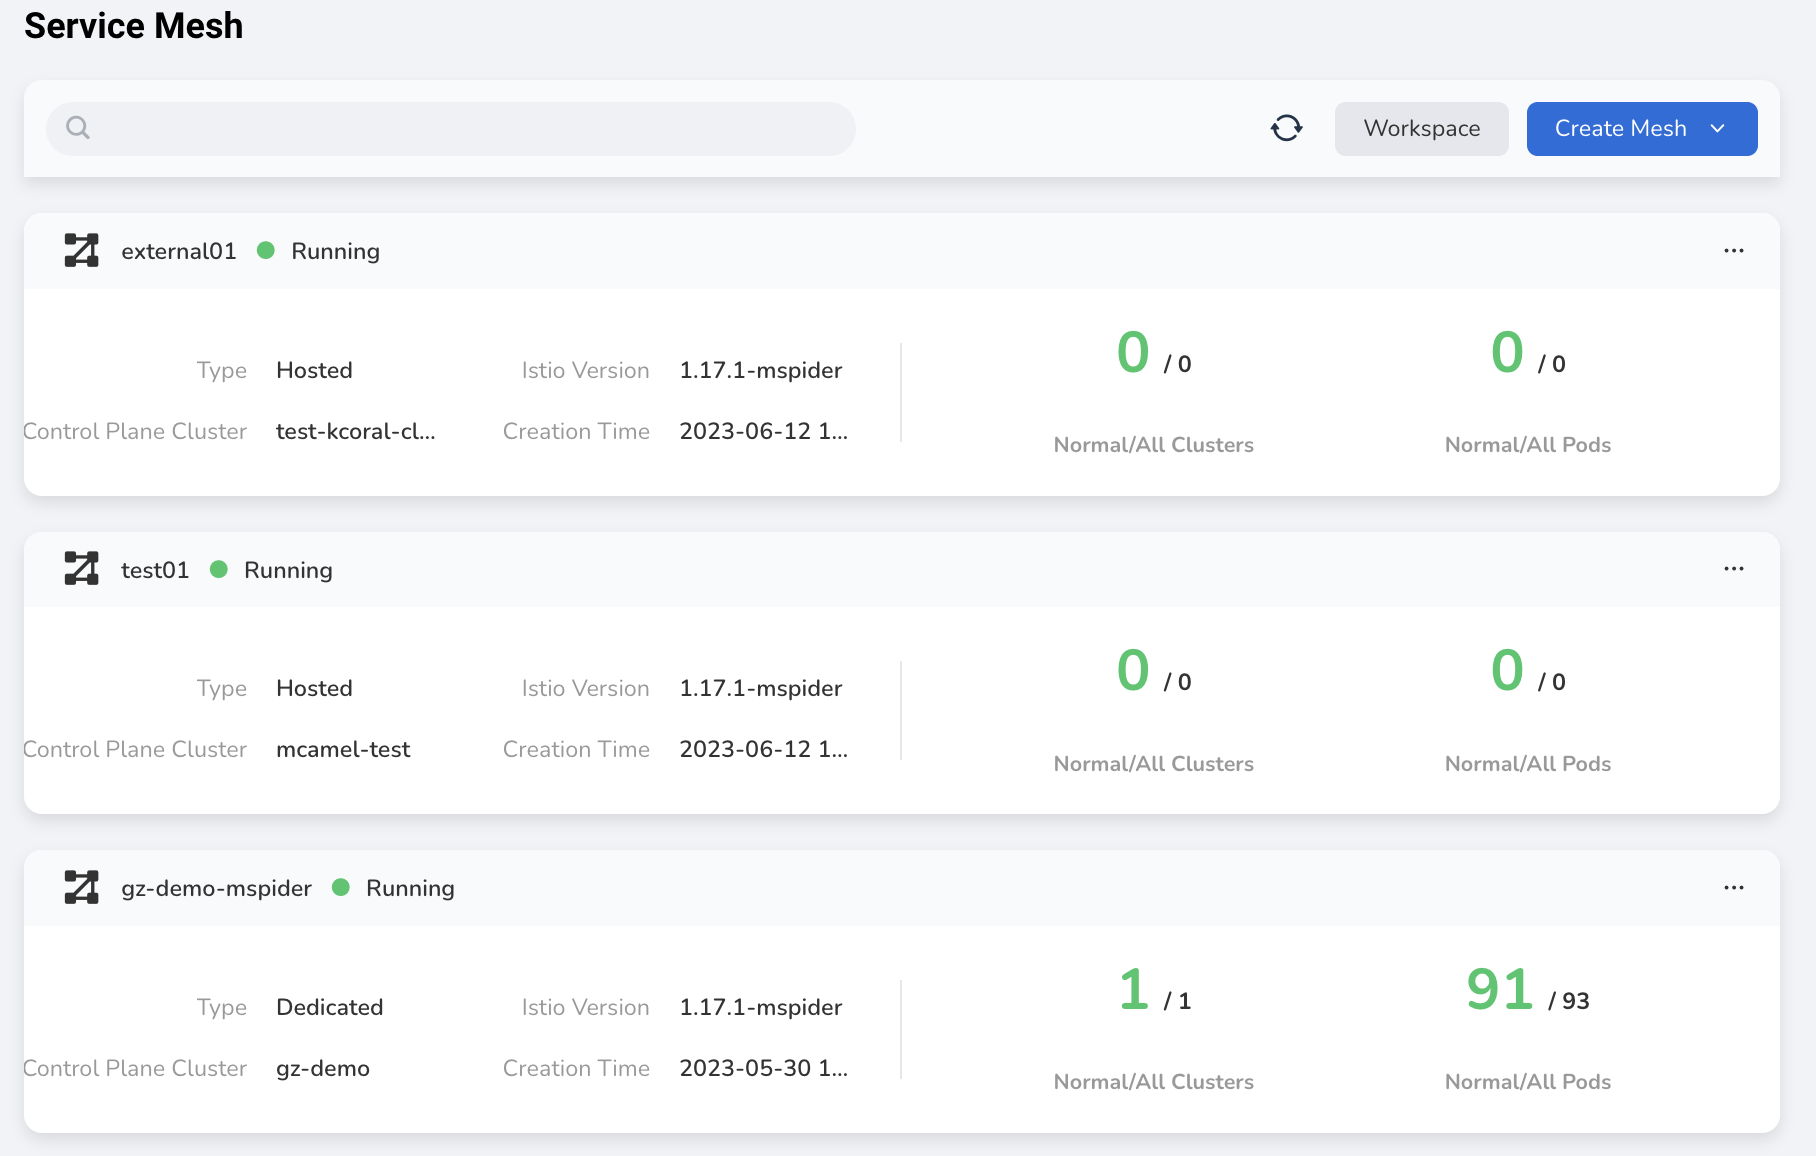Image resolution: width=1816 pixels, height=1156 pixels.
Task: Open the more options menu for test01
Action: pyautogui.click(x=1734, y=569)
